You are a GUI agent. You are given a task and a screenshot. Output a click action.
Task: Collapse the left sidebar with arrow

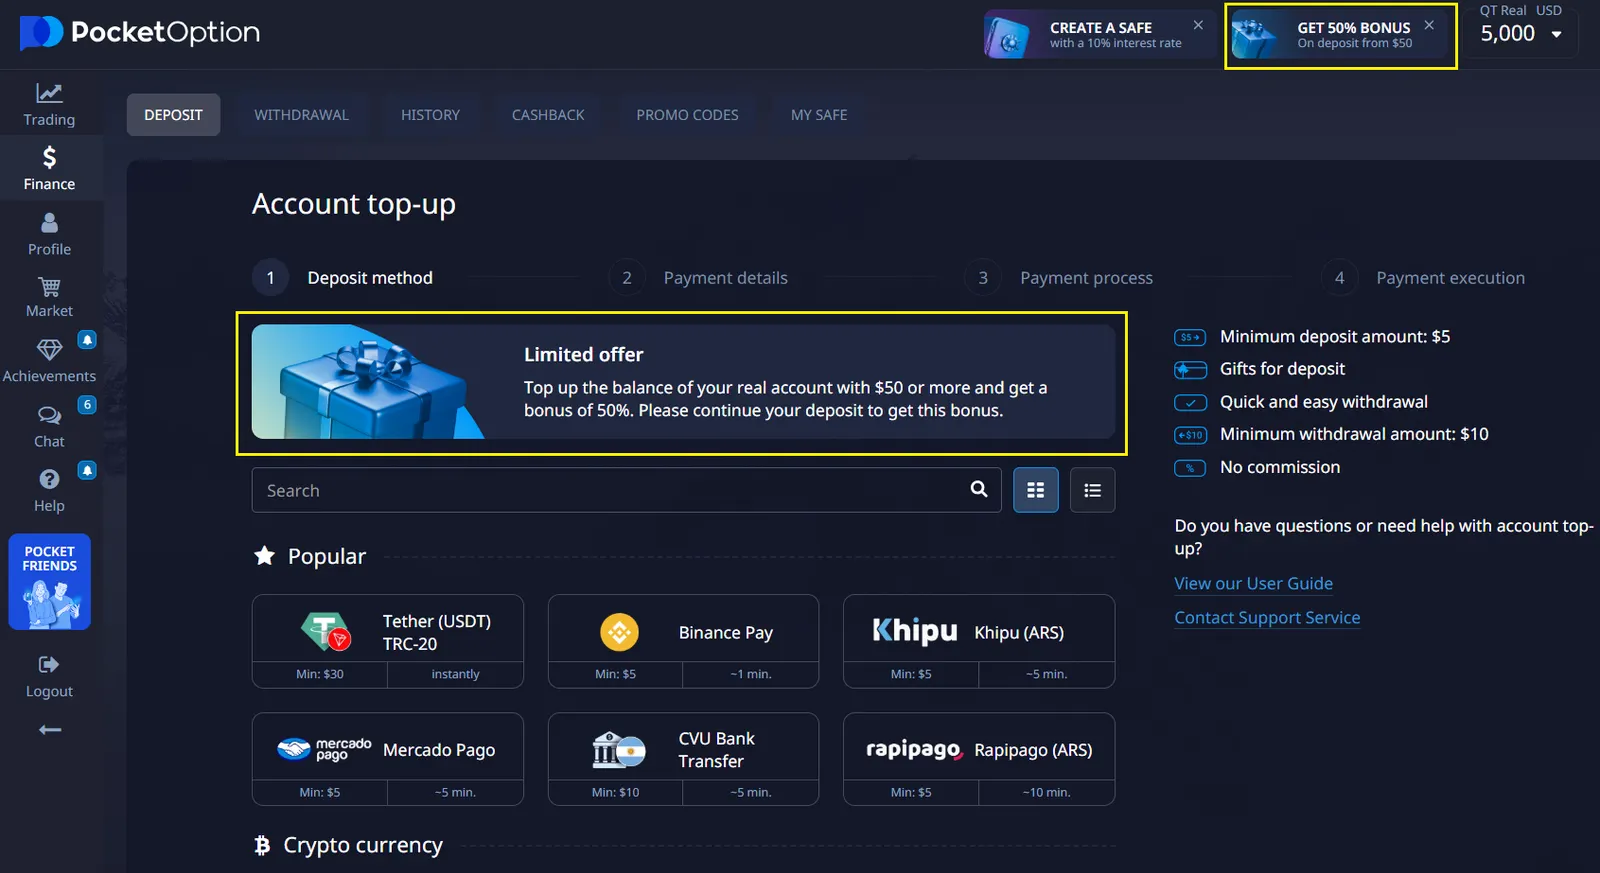[x=49, y=730]
